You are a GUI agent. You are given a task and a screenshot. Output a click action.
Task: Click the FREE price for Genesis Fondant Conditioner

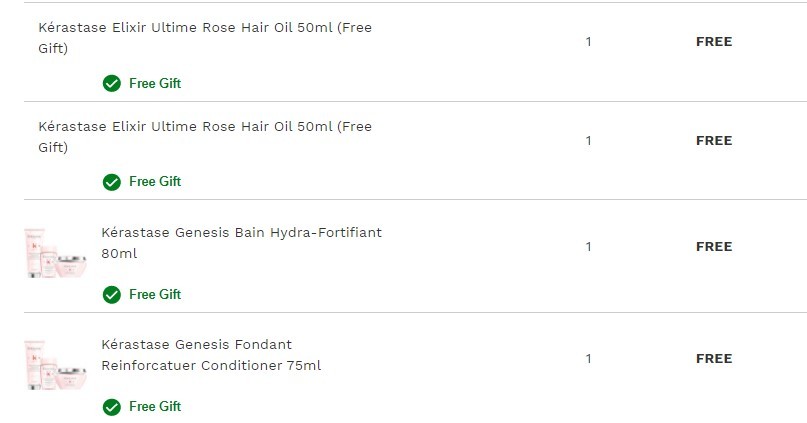pyautogui.click(x=714, y=359)
